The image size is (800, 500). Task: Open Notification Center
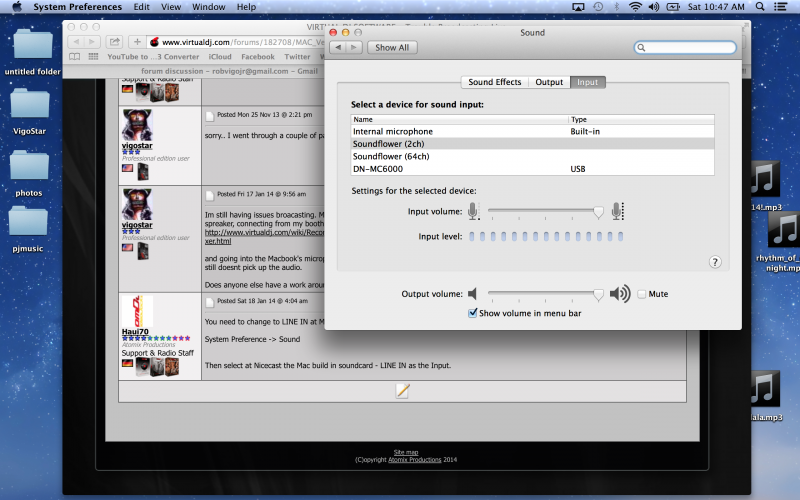pyautogui.click(x=780, y=7)
